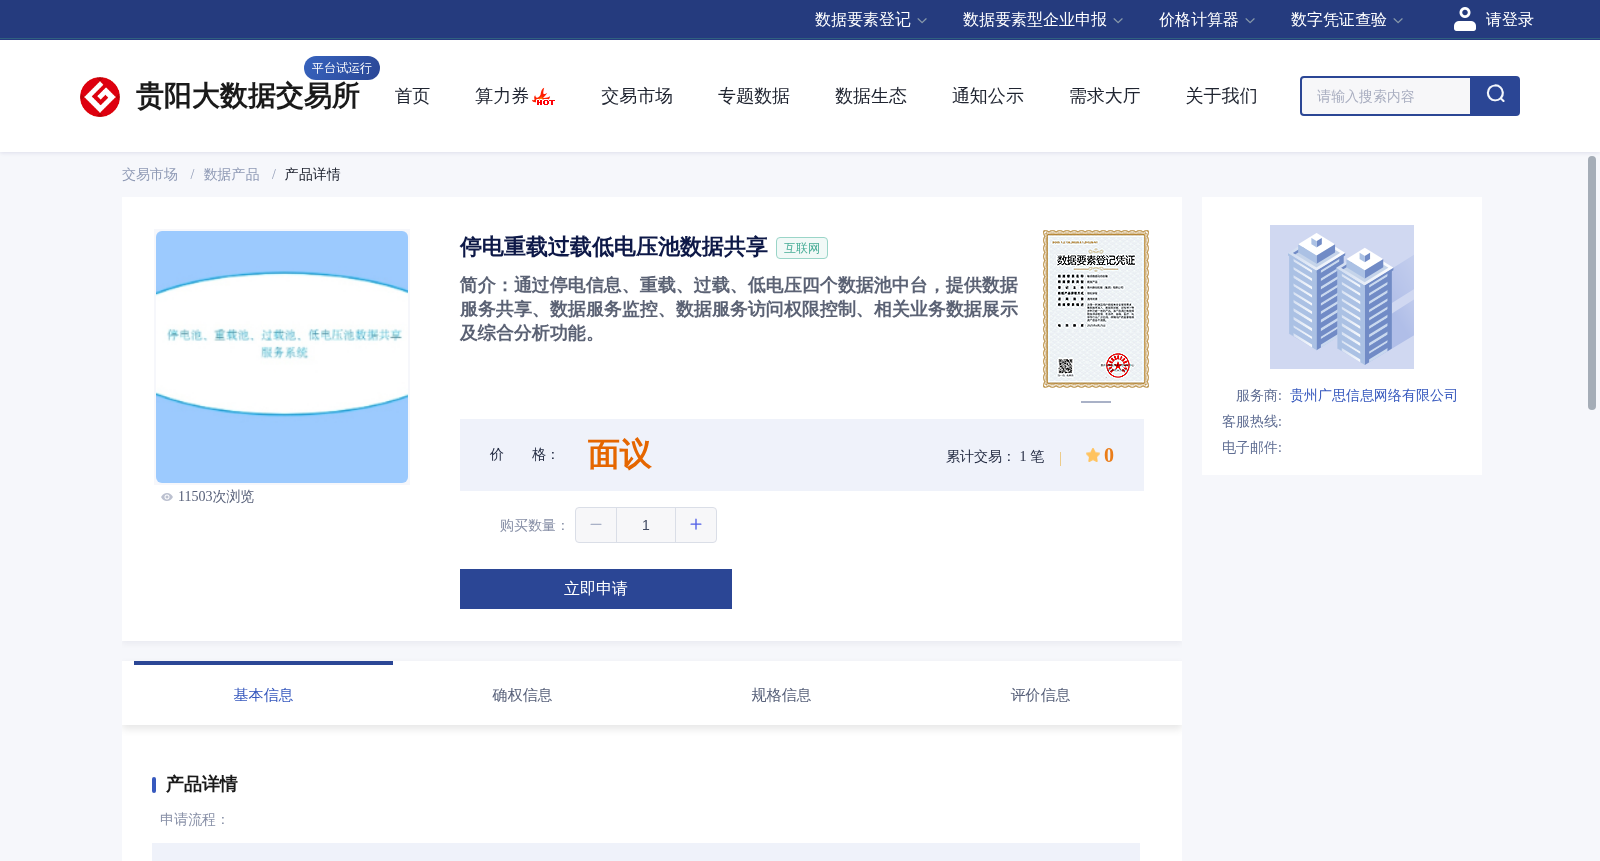Click the 立即申请 button
This screenshot has width=1600, height=861.
pyautogui.click(x=596, y=589)
